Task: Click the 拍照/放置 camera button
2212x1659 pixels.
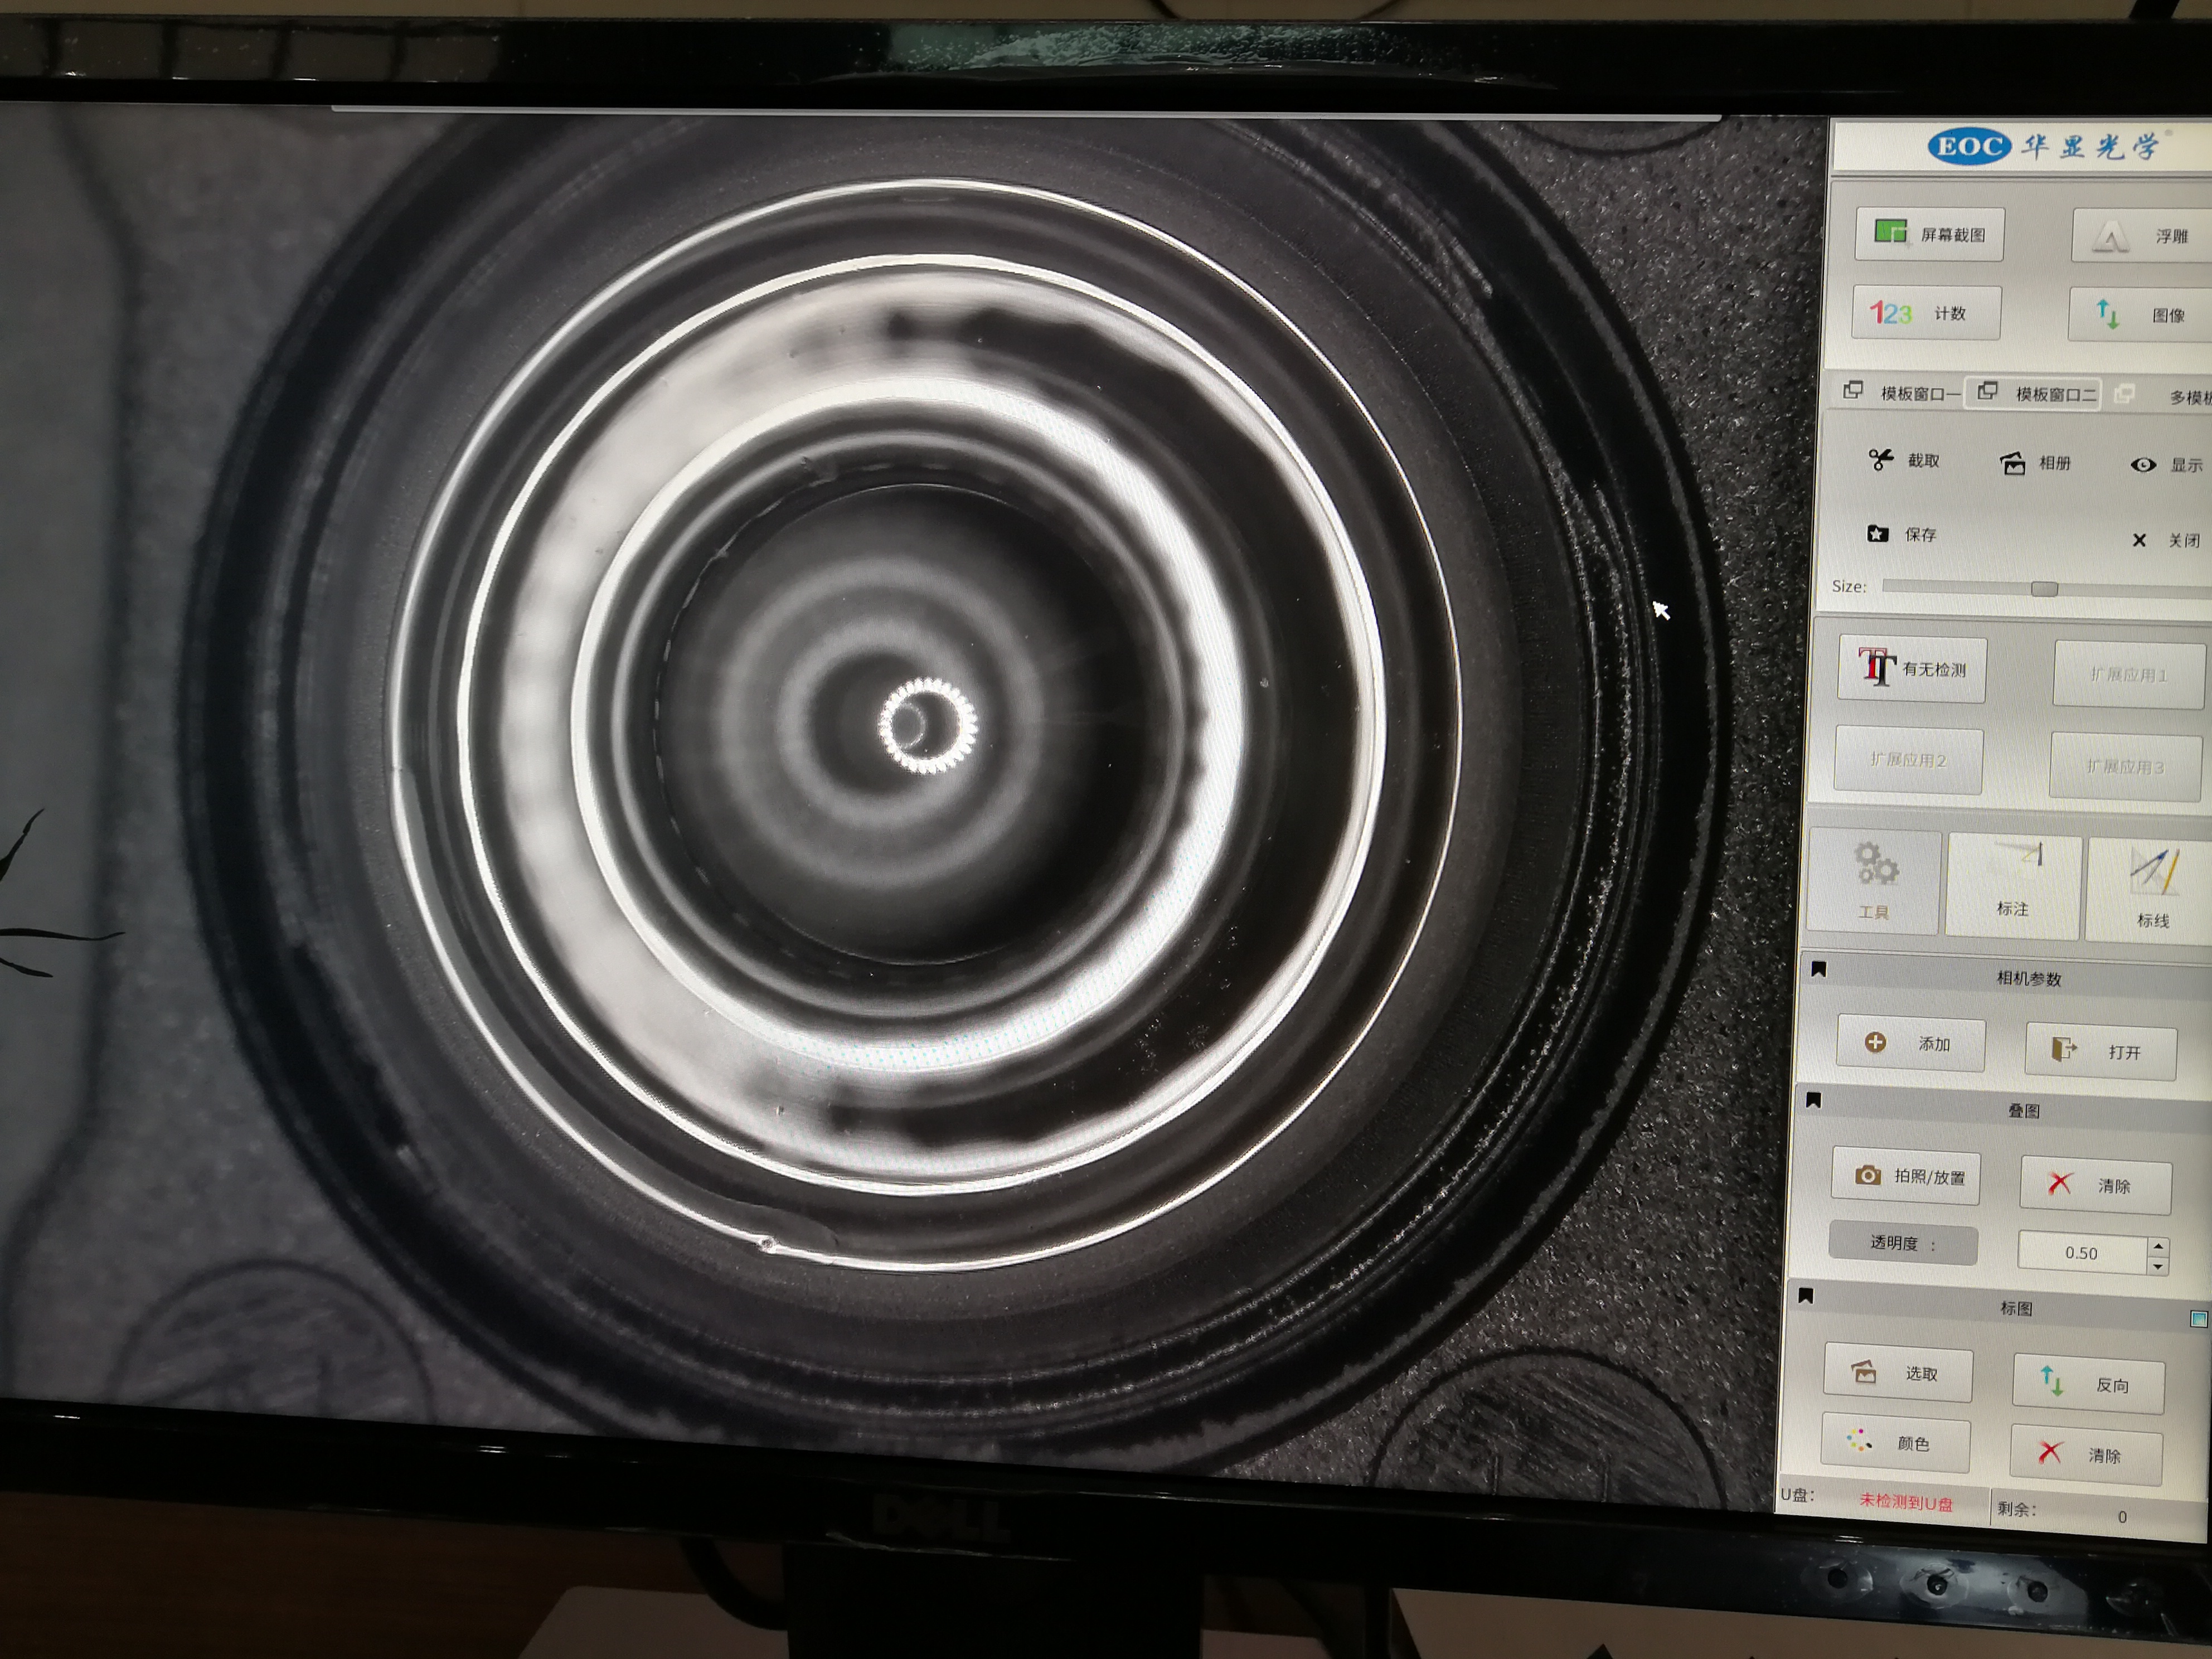Action: [x=1905, y=1176]
